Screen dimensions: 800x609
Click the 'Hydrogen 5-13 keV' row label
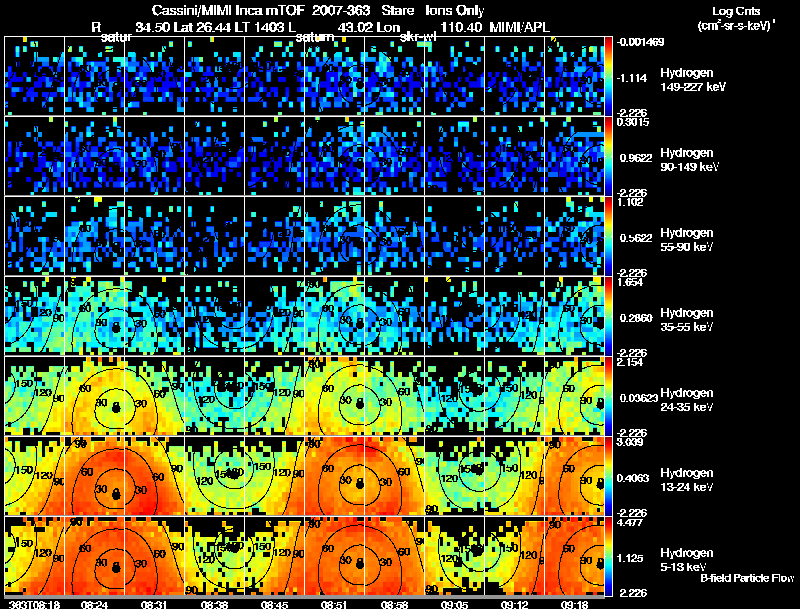point(687,560)
